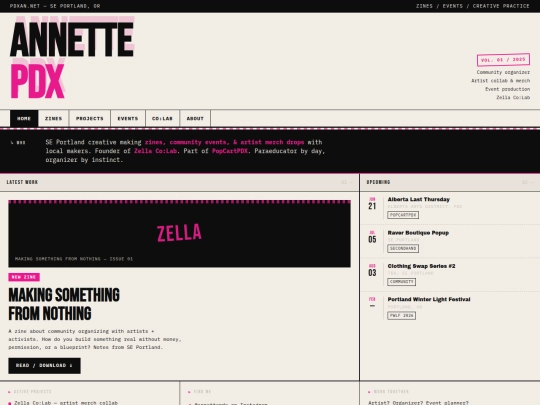Open the Alberta Last Thursday event
540x405 pixels.
pos(419,199)
